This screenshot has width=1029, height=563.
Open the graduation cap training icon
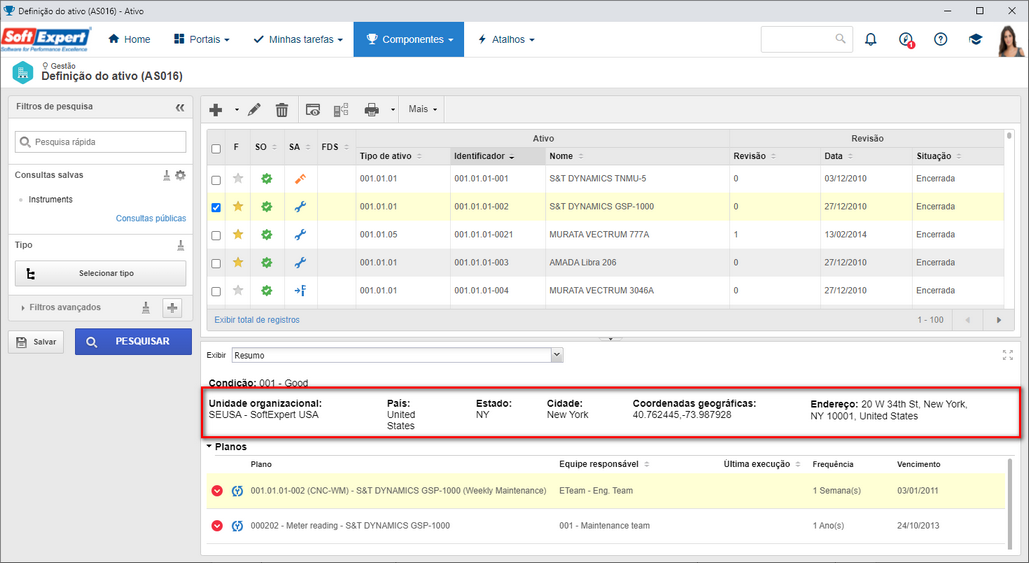[x=975, y=39]
